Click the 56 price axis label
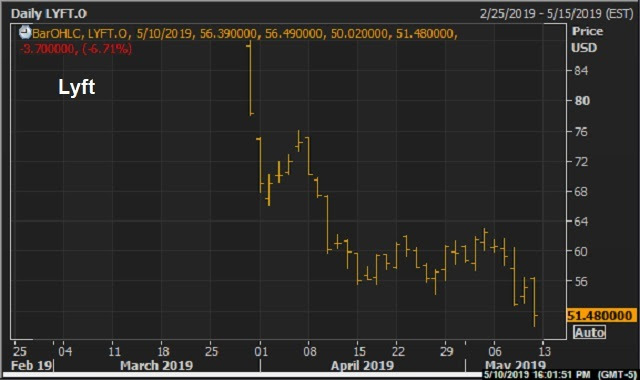 click(581, 281)
